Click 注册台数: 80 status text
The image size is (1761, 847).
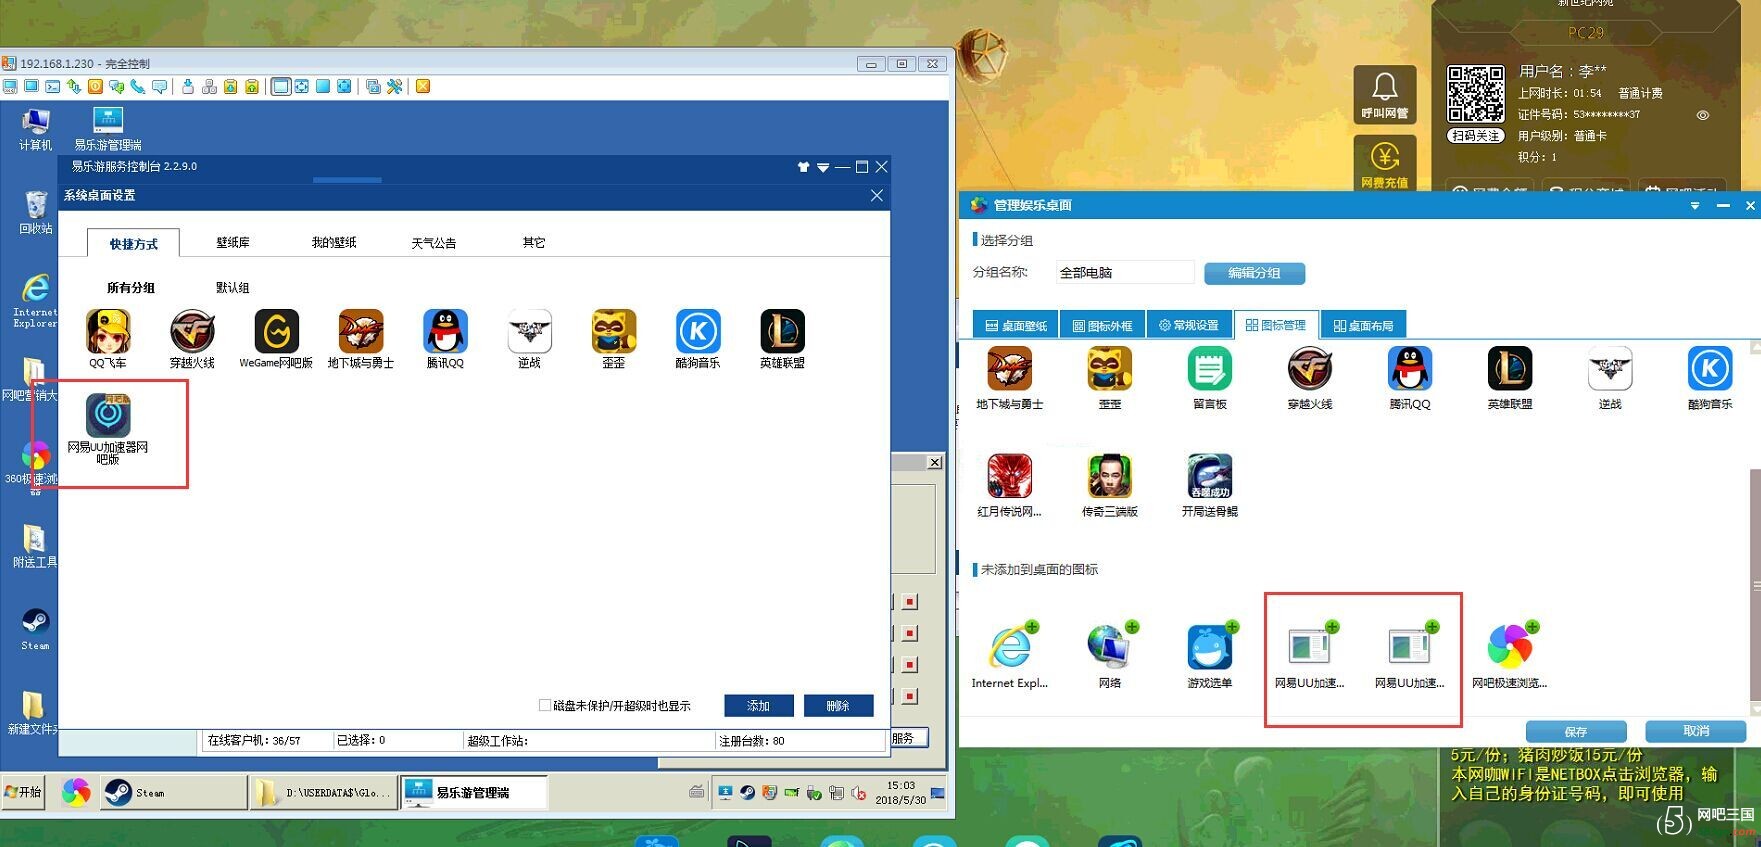(x=752, y=741)
